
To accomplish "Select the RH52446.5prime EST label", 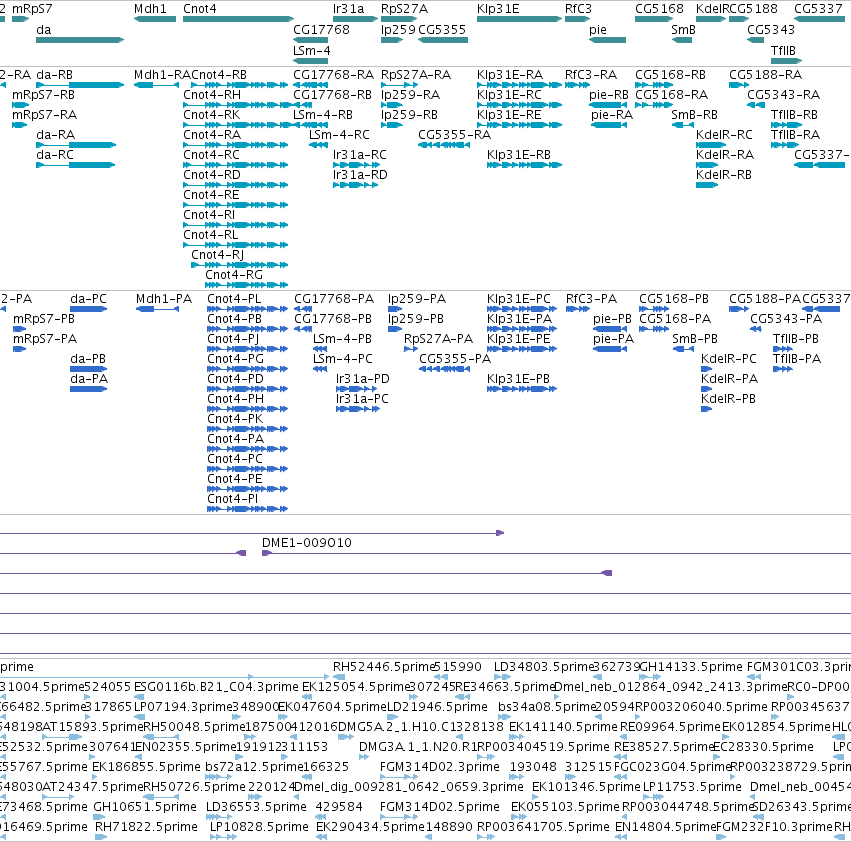I will click(x=384, y=667).
